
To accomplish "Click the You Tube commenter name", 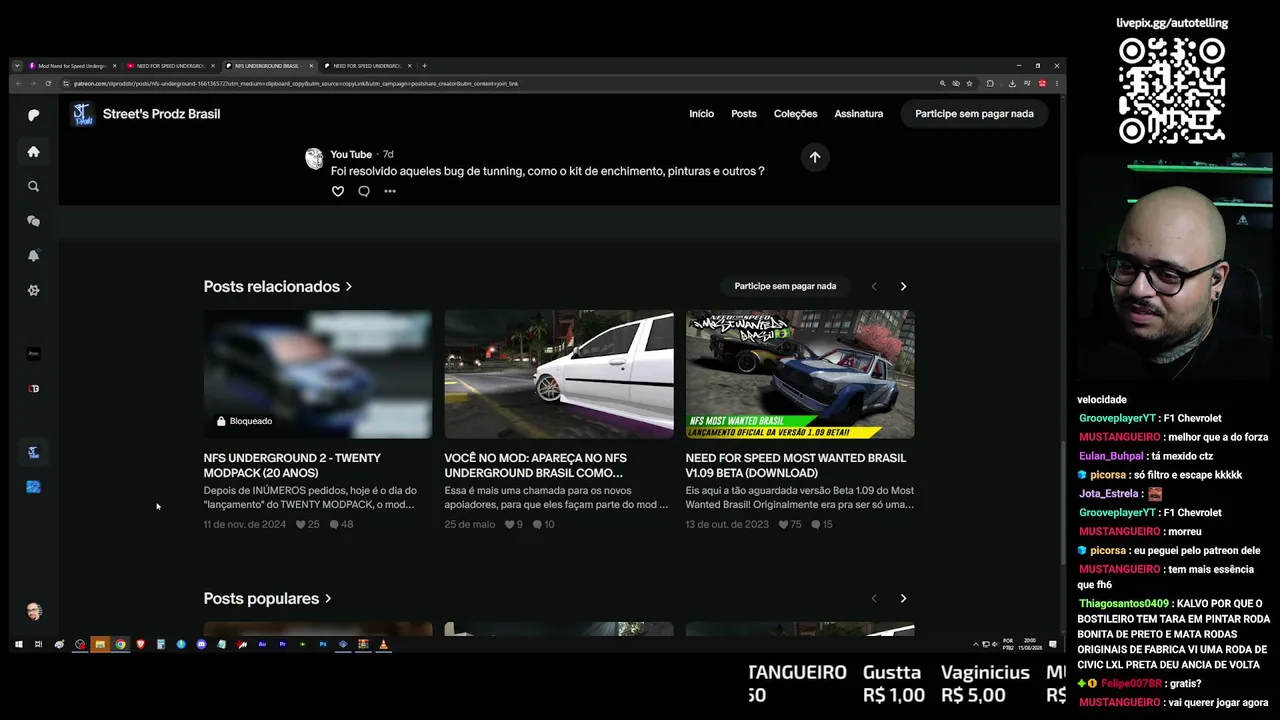I will point(351,154).
